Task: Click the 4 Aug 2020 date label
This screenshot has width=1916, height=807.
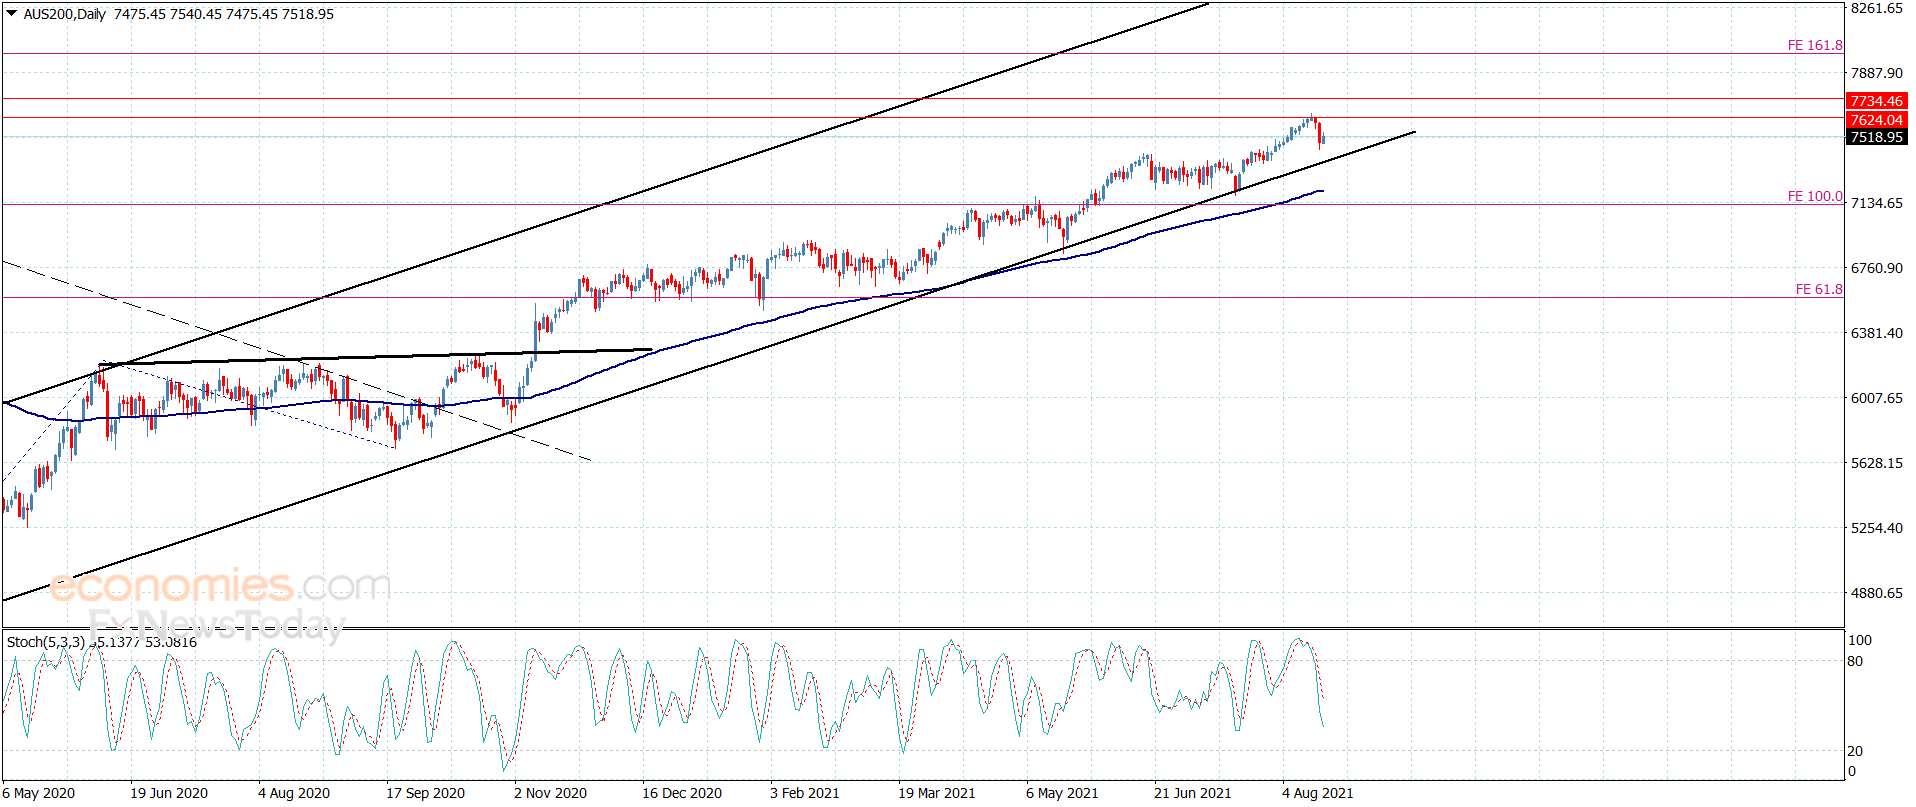Action: pyautogui.click(x=294, y=793)
